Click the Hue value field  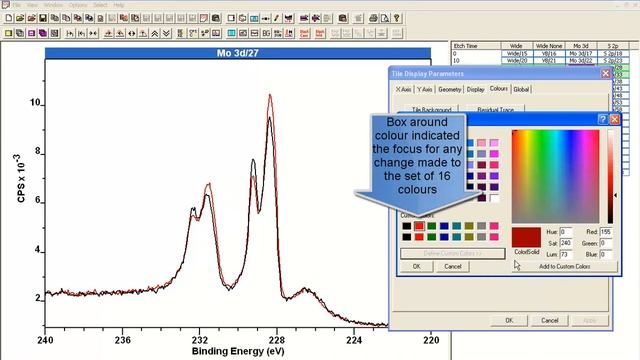[x=566, y=232]
